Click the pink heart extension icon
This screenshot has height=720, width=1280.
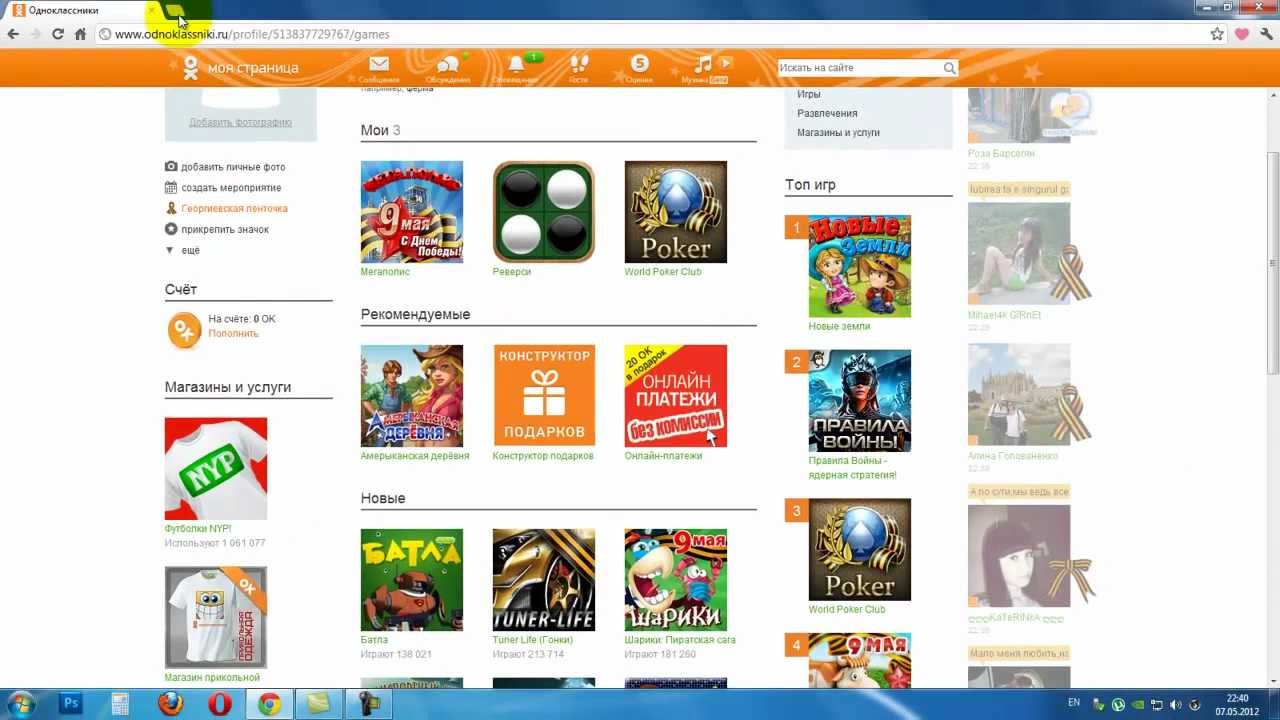pos(1242,34)
